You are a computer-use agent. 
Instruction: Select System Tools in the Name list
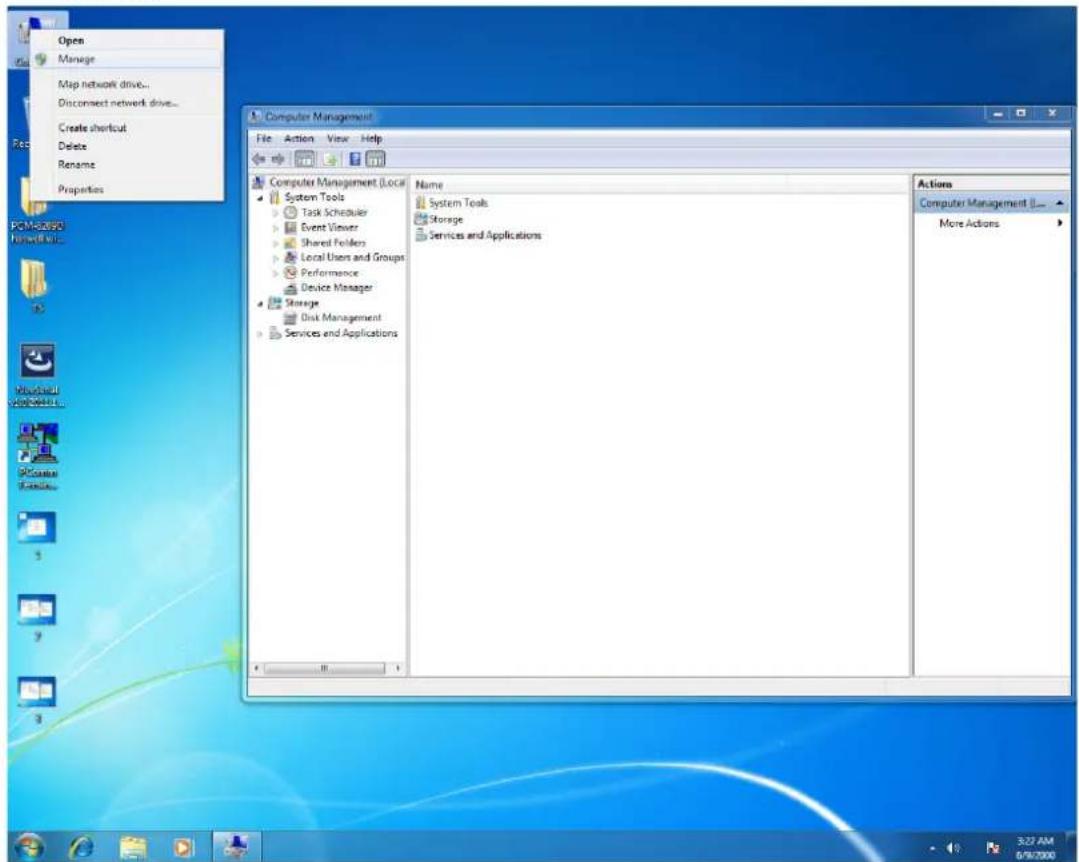click(x=451, y=203)
